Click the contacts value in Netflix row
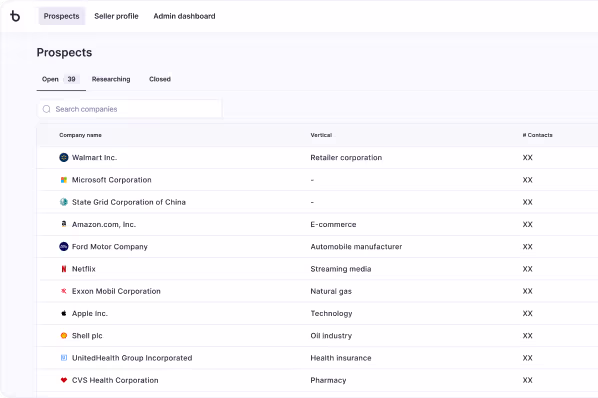This screenshot has width=598, height=398. point(527,269)
